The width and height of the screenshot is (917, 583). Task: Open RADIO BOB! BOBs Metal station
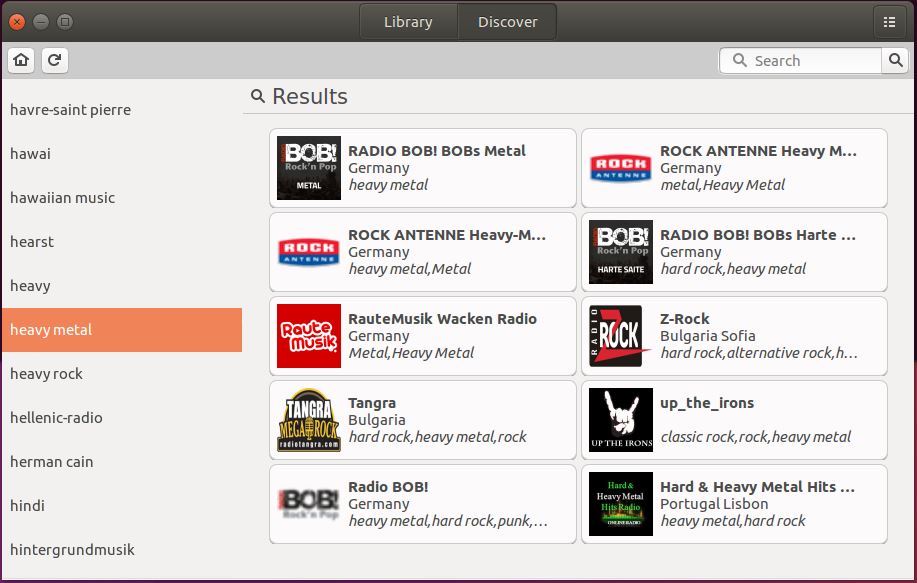tap(436, 151)
